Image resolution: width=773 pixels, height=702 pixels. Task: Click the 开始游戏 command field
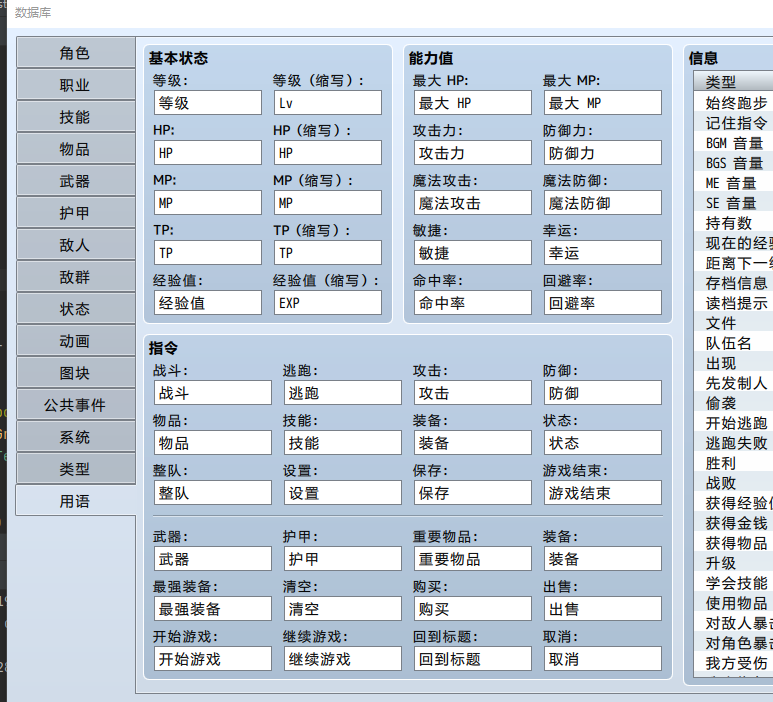[212, 659]
